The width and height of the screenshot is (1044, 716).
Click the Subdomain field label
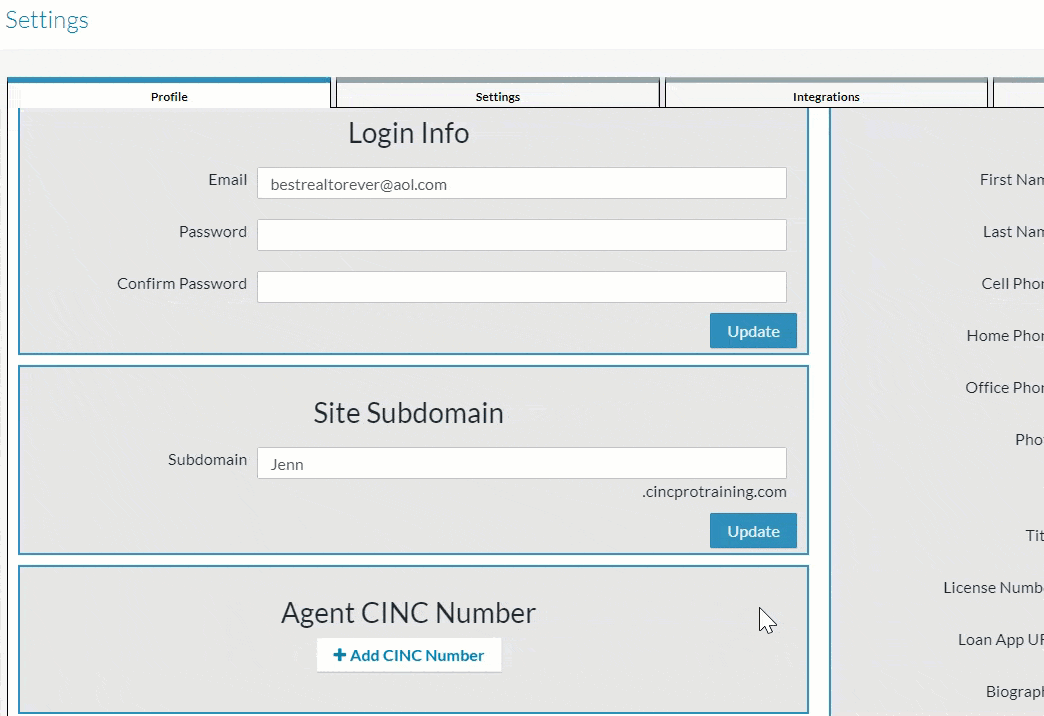[207, 460]
